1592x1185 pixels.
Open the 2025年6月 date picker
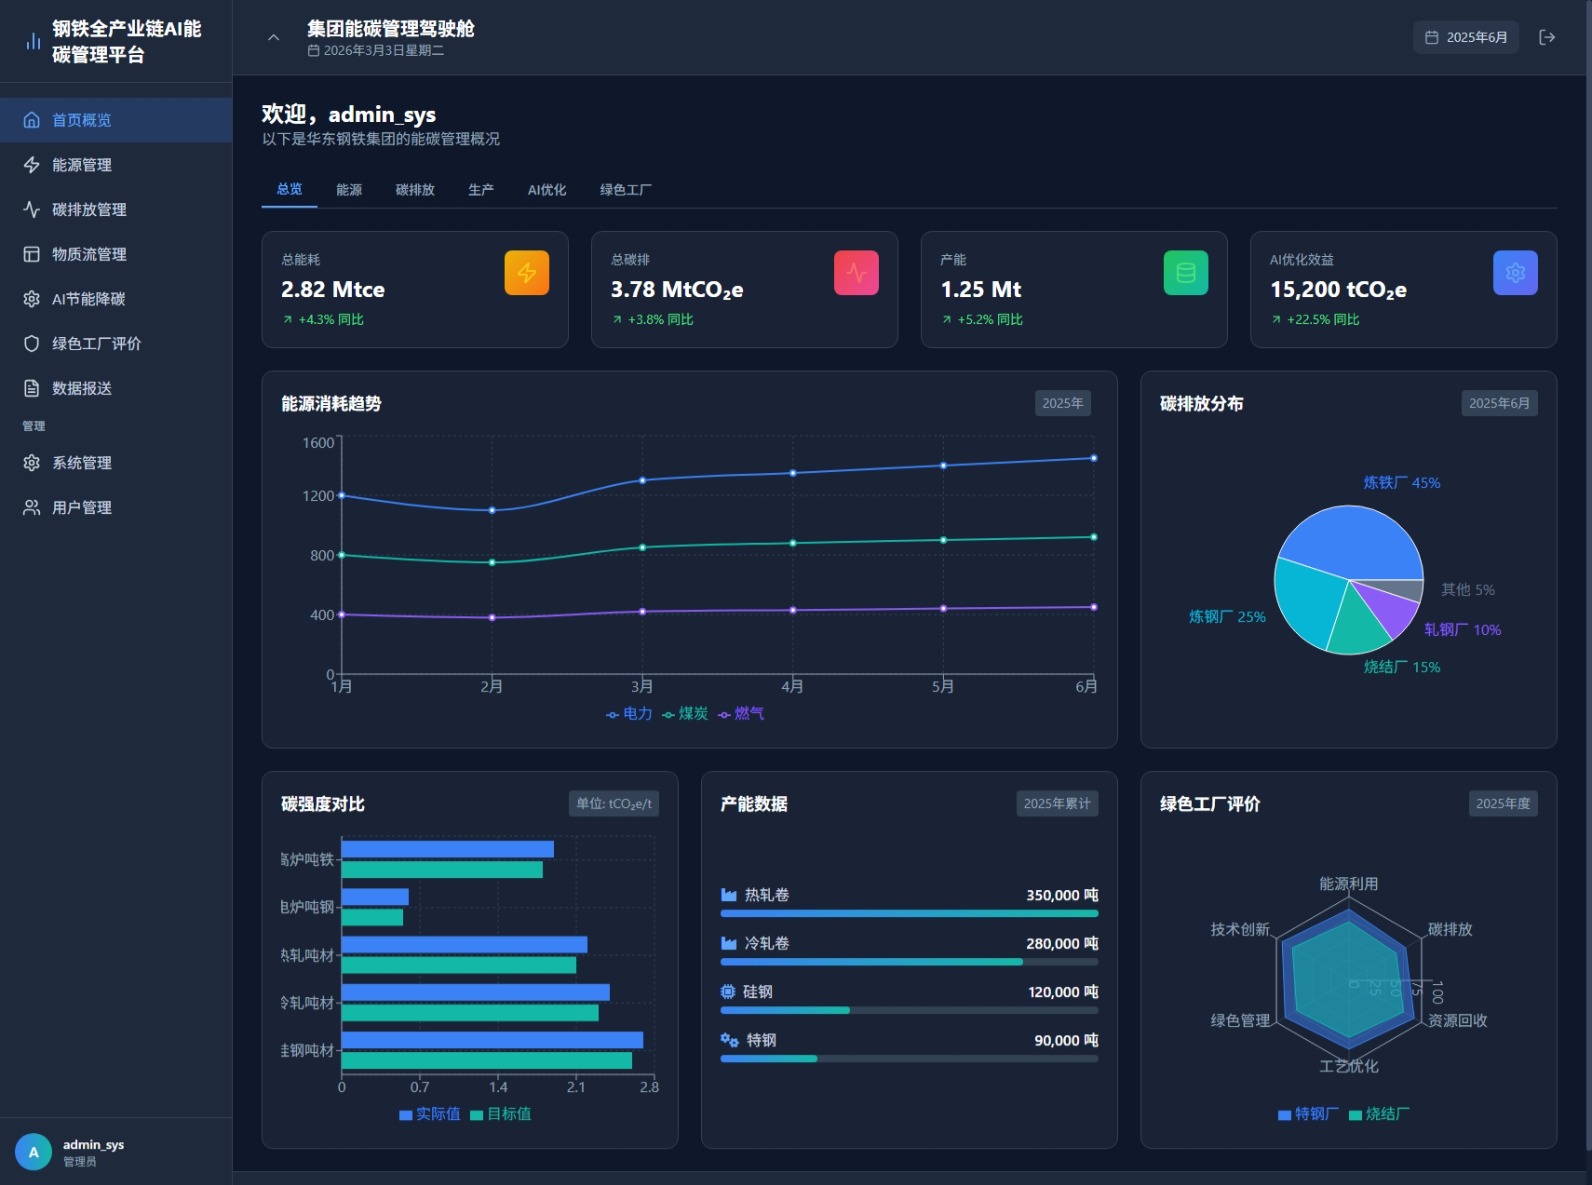tap(1465, 37)
